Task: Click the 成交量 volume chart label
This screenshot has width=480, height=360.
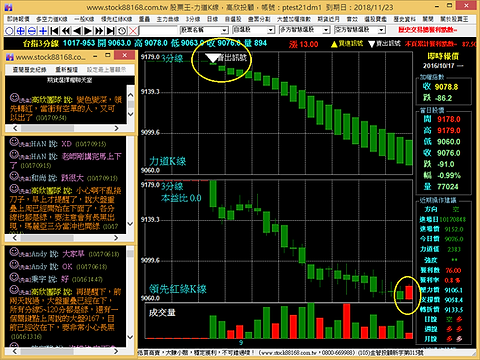Action: tap(162, 312)
